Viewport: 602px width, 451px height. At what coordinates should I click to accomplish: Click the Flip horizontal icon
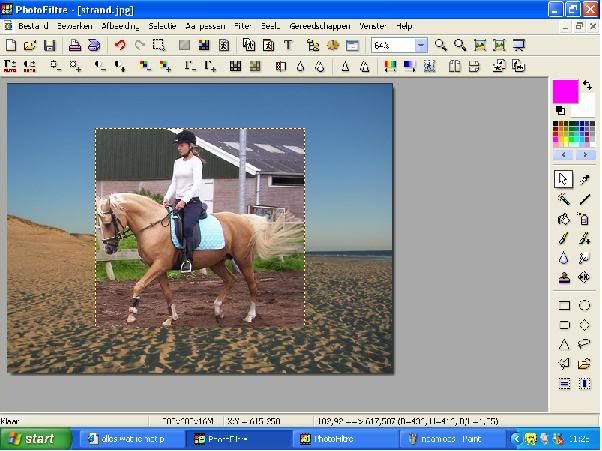[455, 66]
